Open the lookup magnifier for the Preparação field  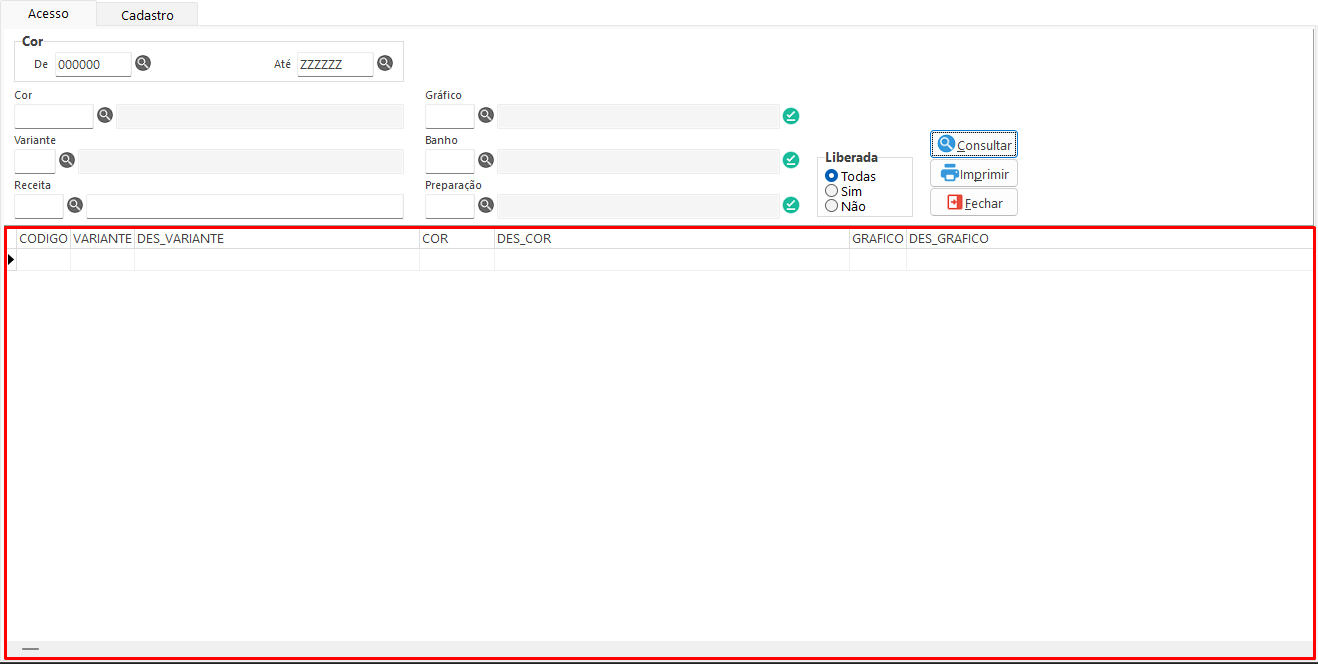pyautogui.click(x=486, y=205)
